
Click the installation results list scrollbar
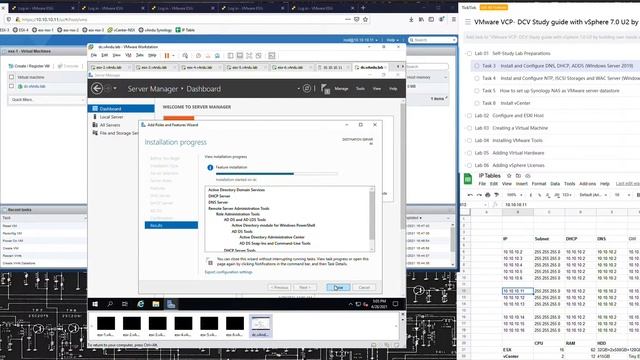click(x=372, y=219)
